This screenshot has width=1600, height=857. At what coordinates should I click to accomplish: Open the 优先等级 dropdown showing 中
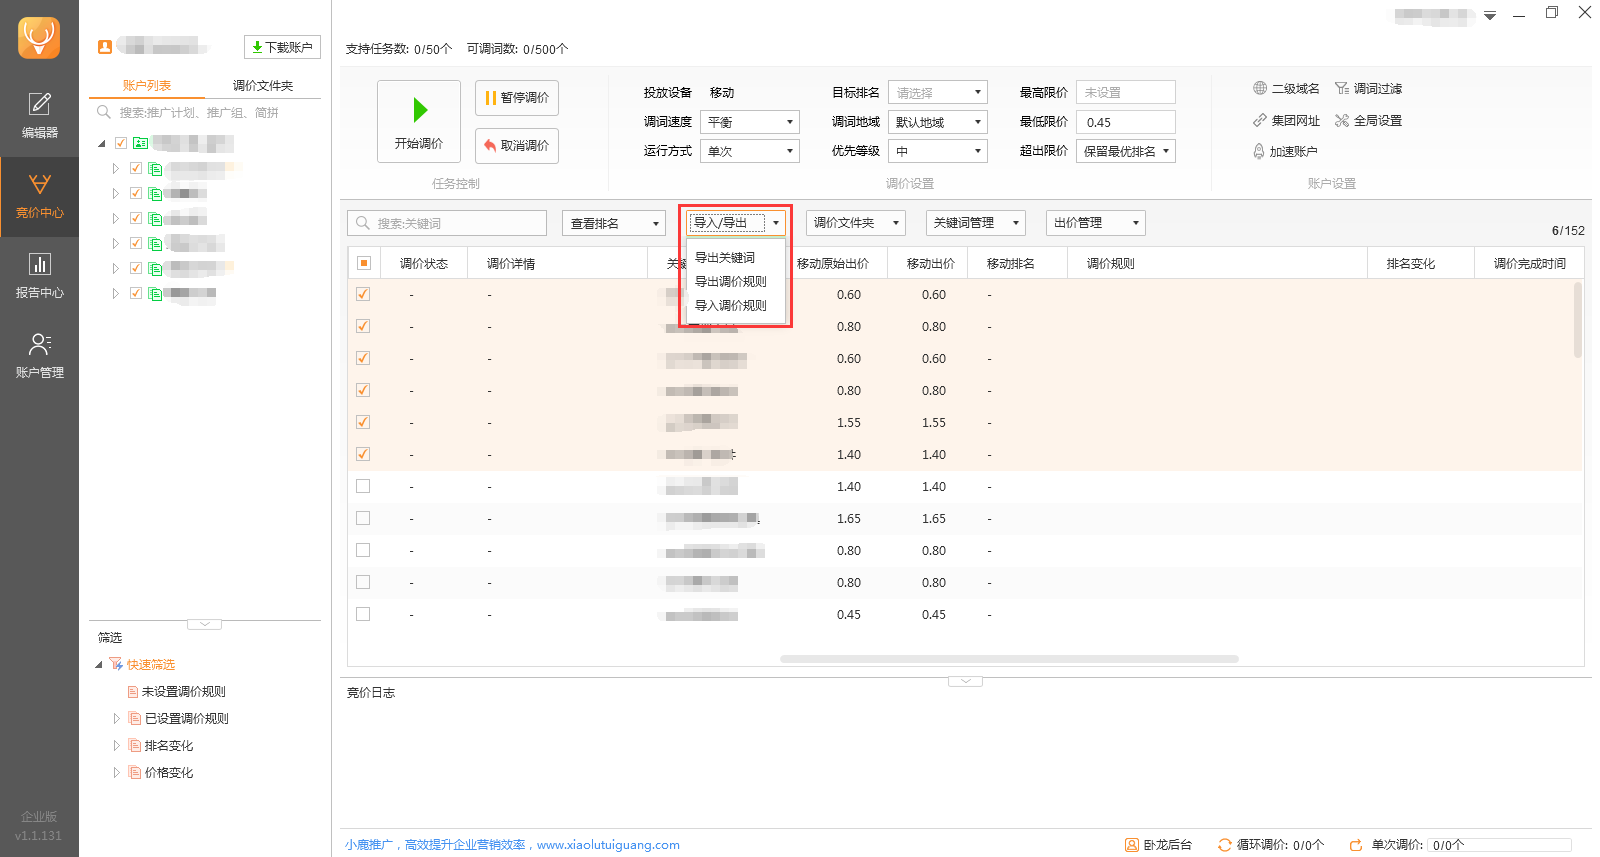938,151
